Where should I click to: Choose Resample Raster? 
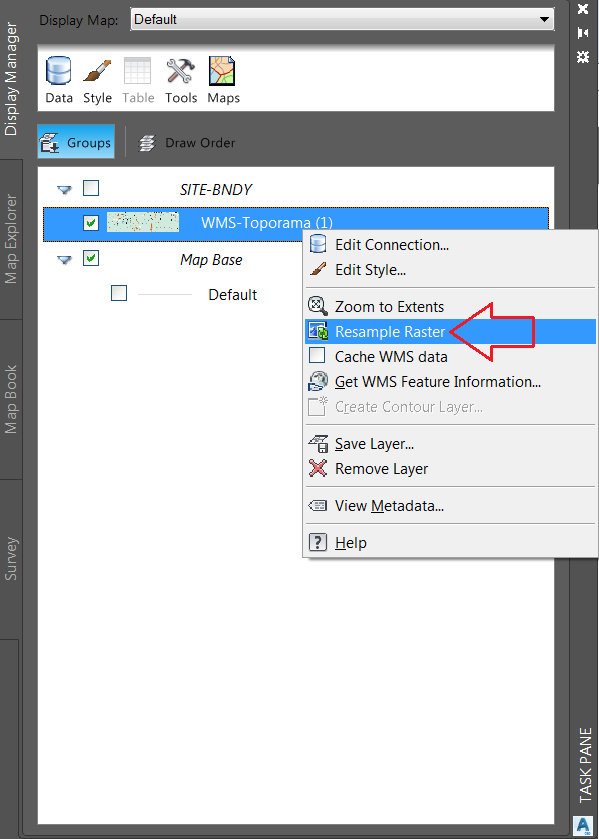pyautogui.click(x=450, y=332)
